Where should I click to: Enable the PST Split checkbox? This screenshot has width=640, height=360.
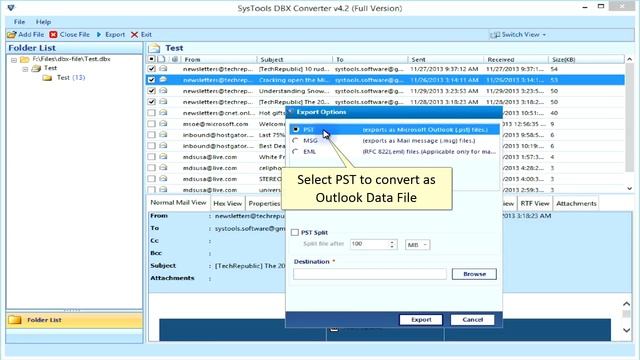pos(295,232)
